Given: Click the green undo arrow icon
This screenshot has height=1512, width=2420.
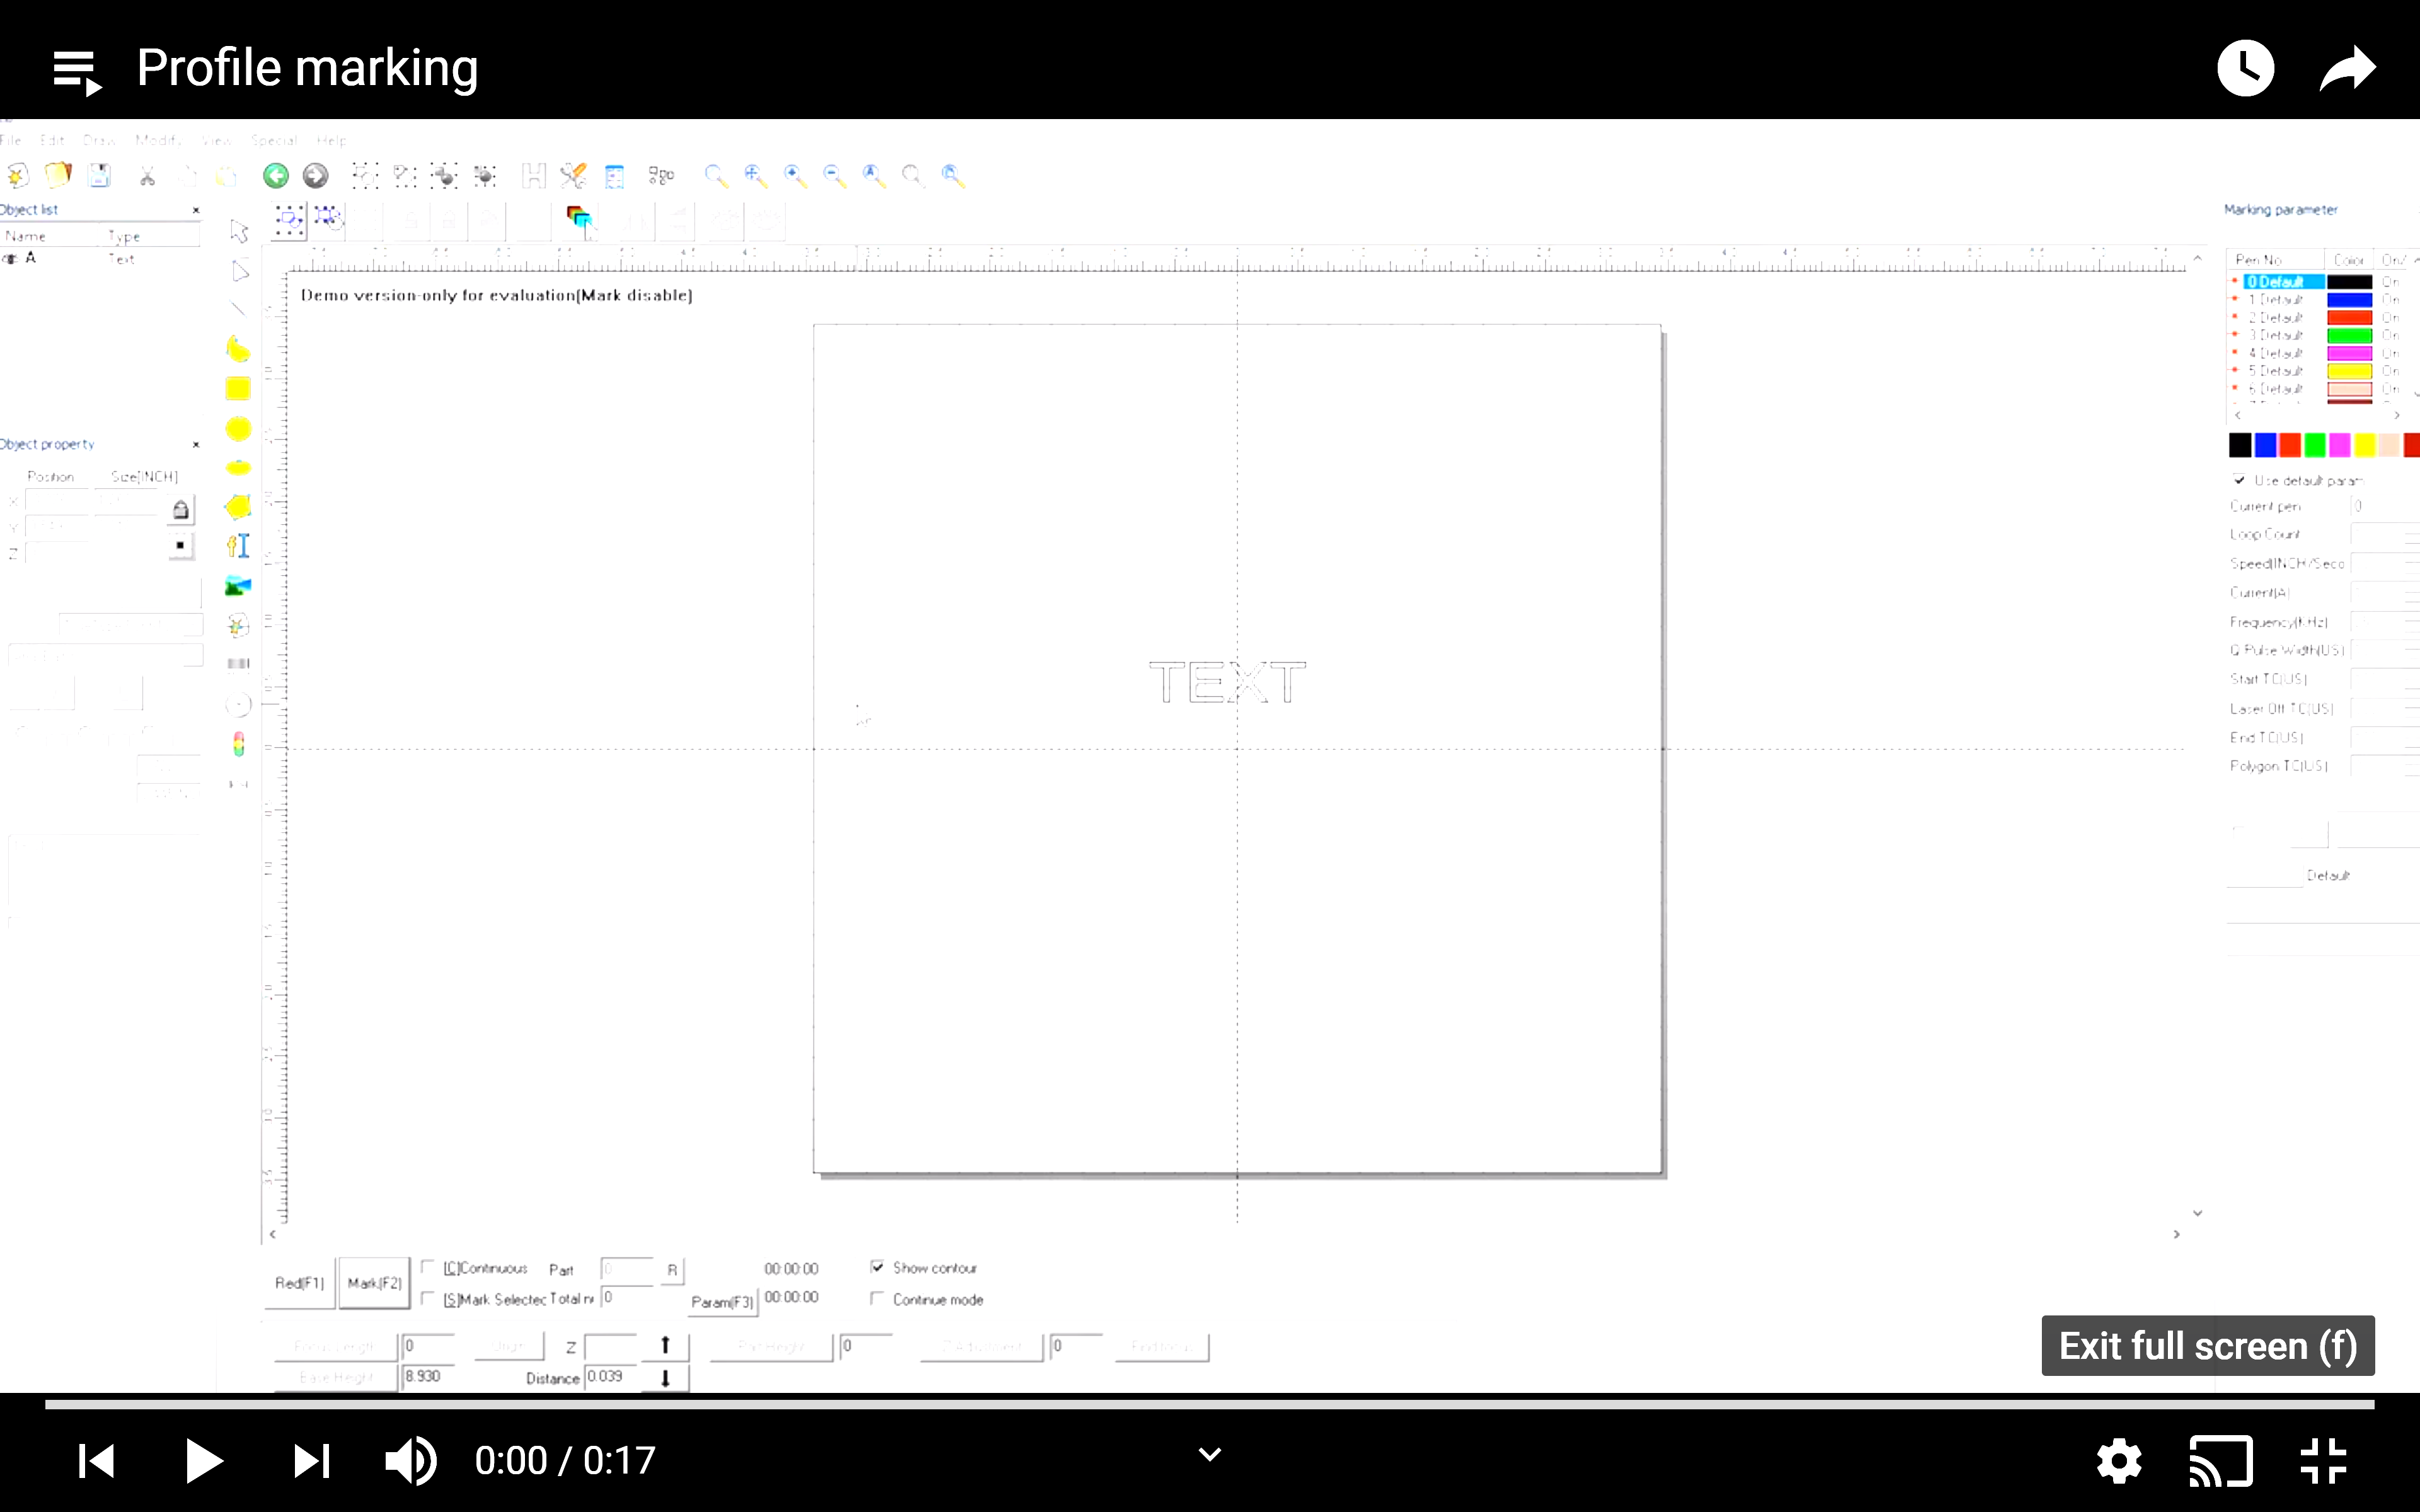Looking at the screenshot, I should click(x=276, y=176).
